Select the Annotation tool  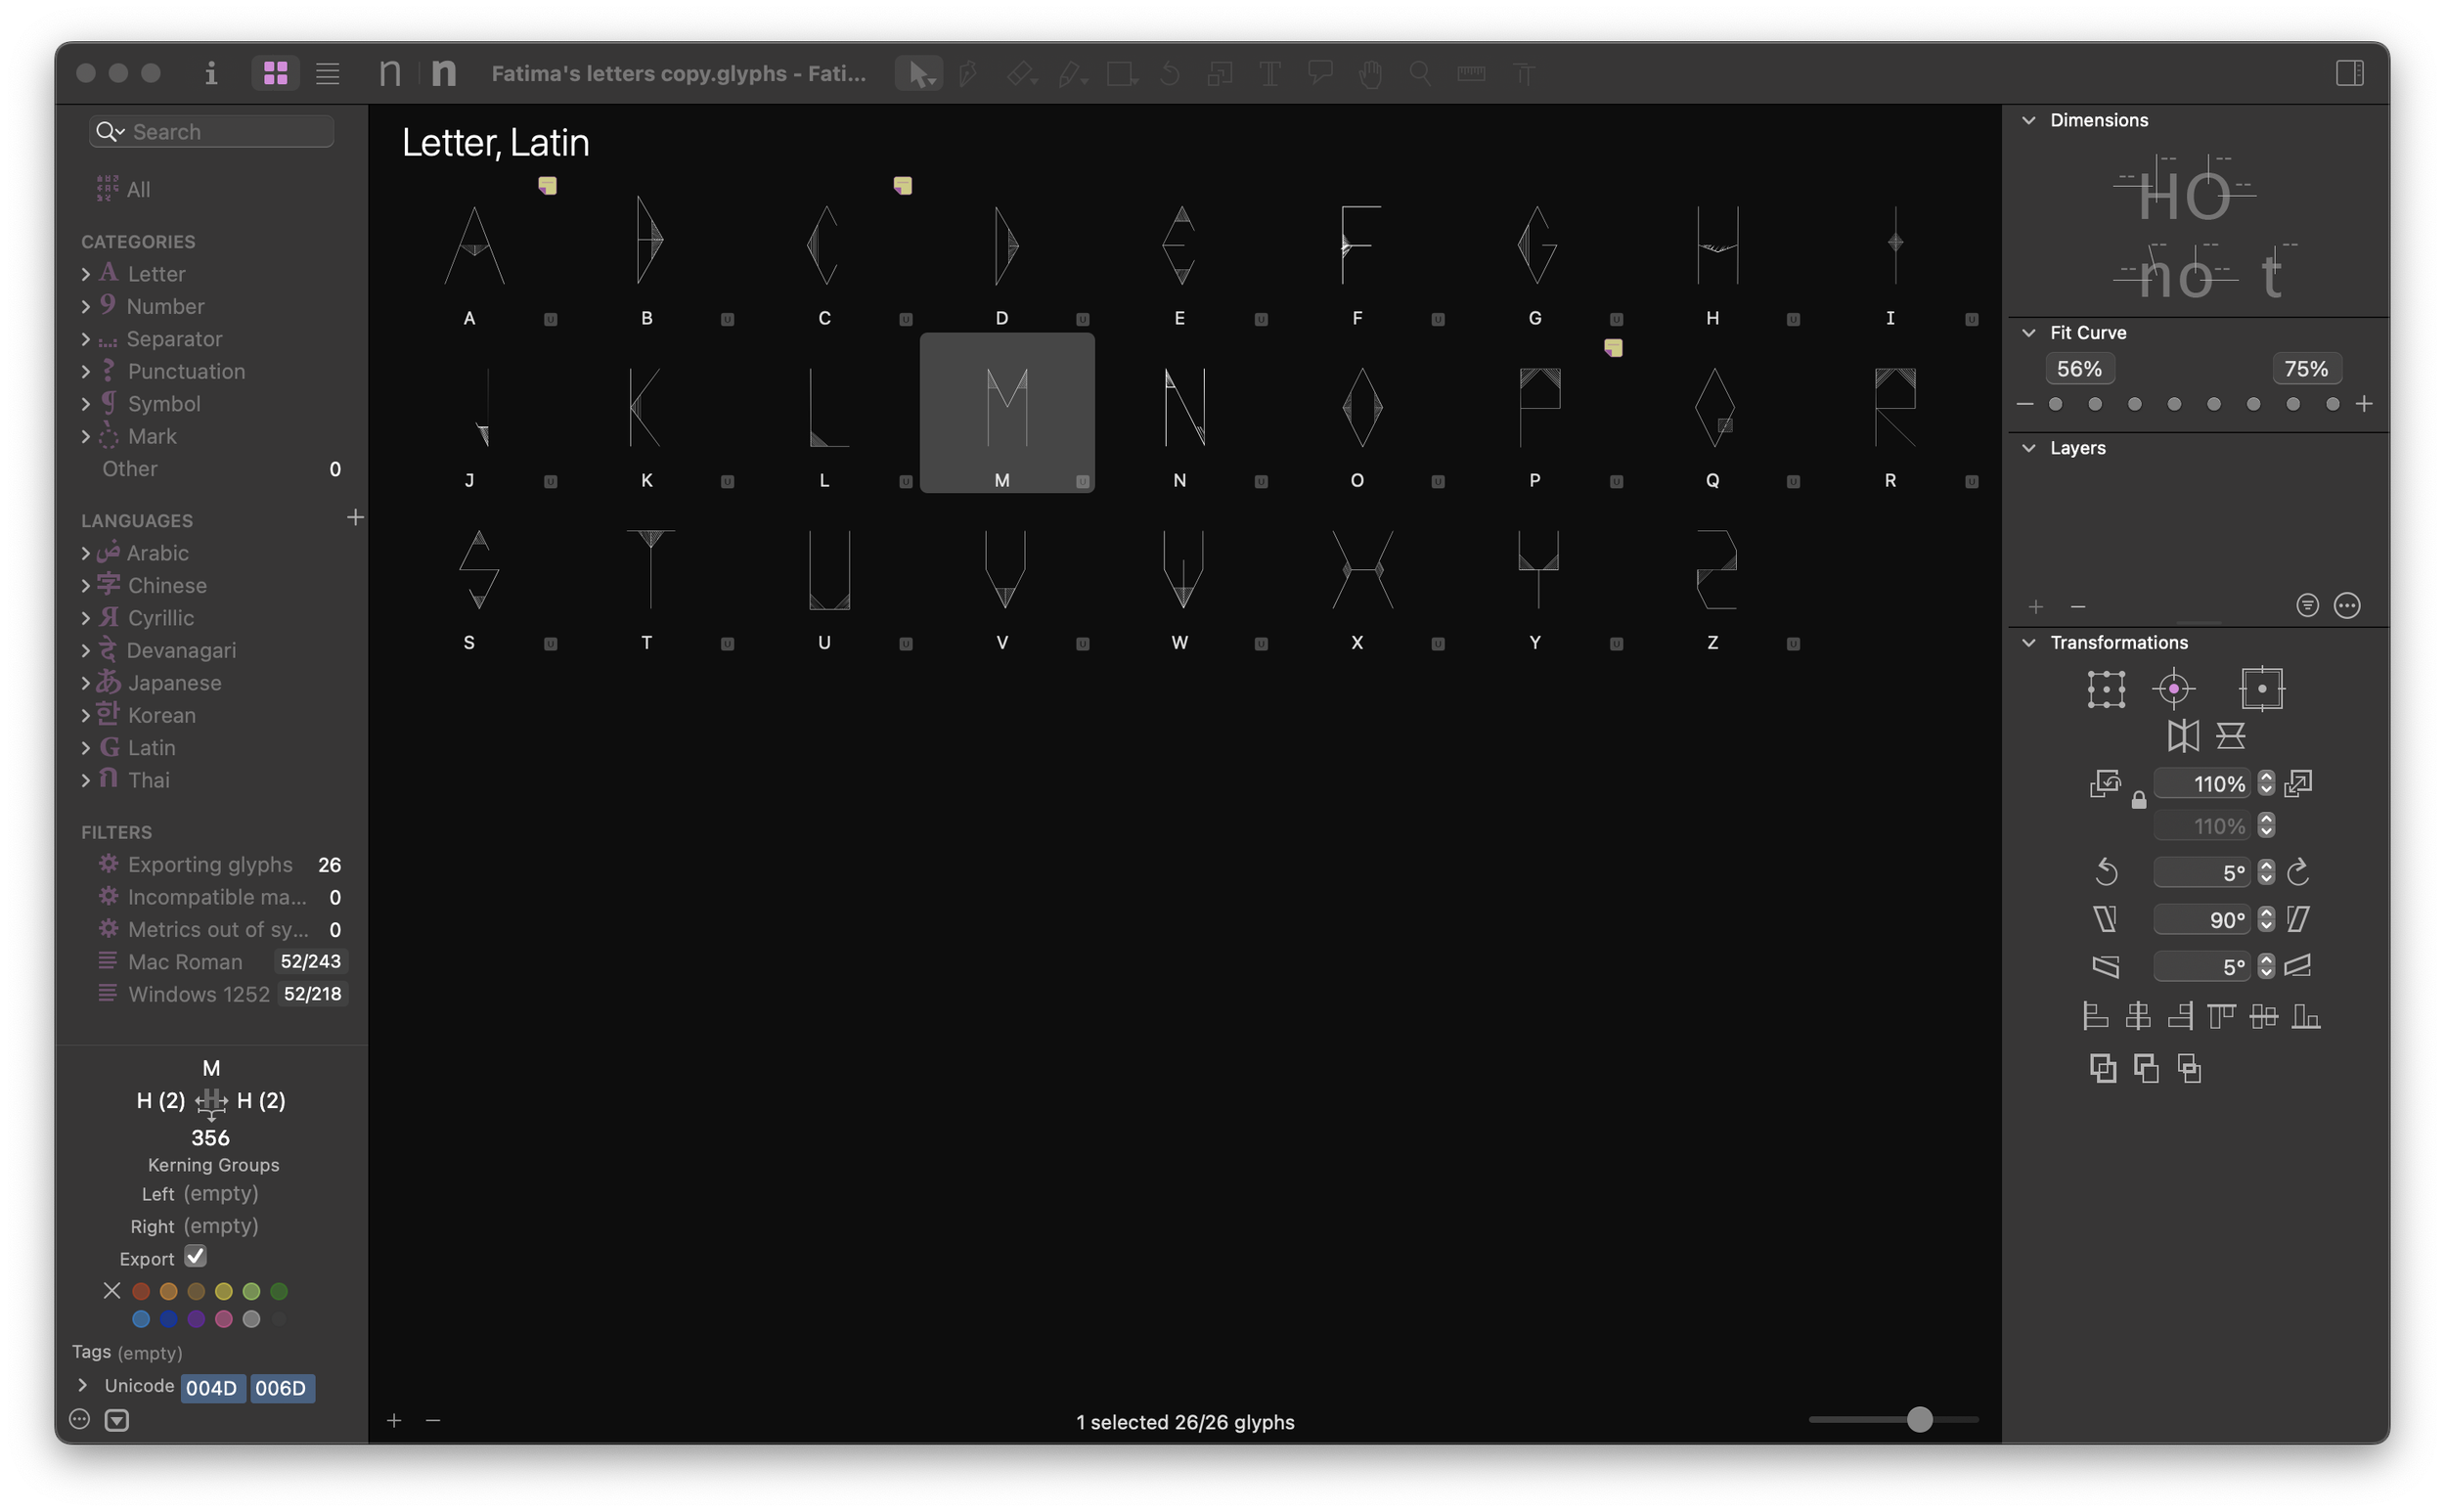[1320, 73]
